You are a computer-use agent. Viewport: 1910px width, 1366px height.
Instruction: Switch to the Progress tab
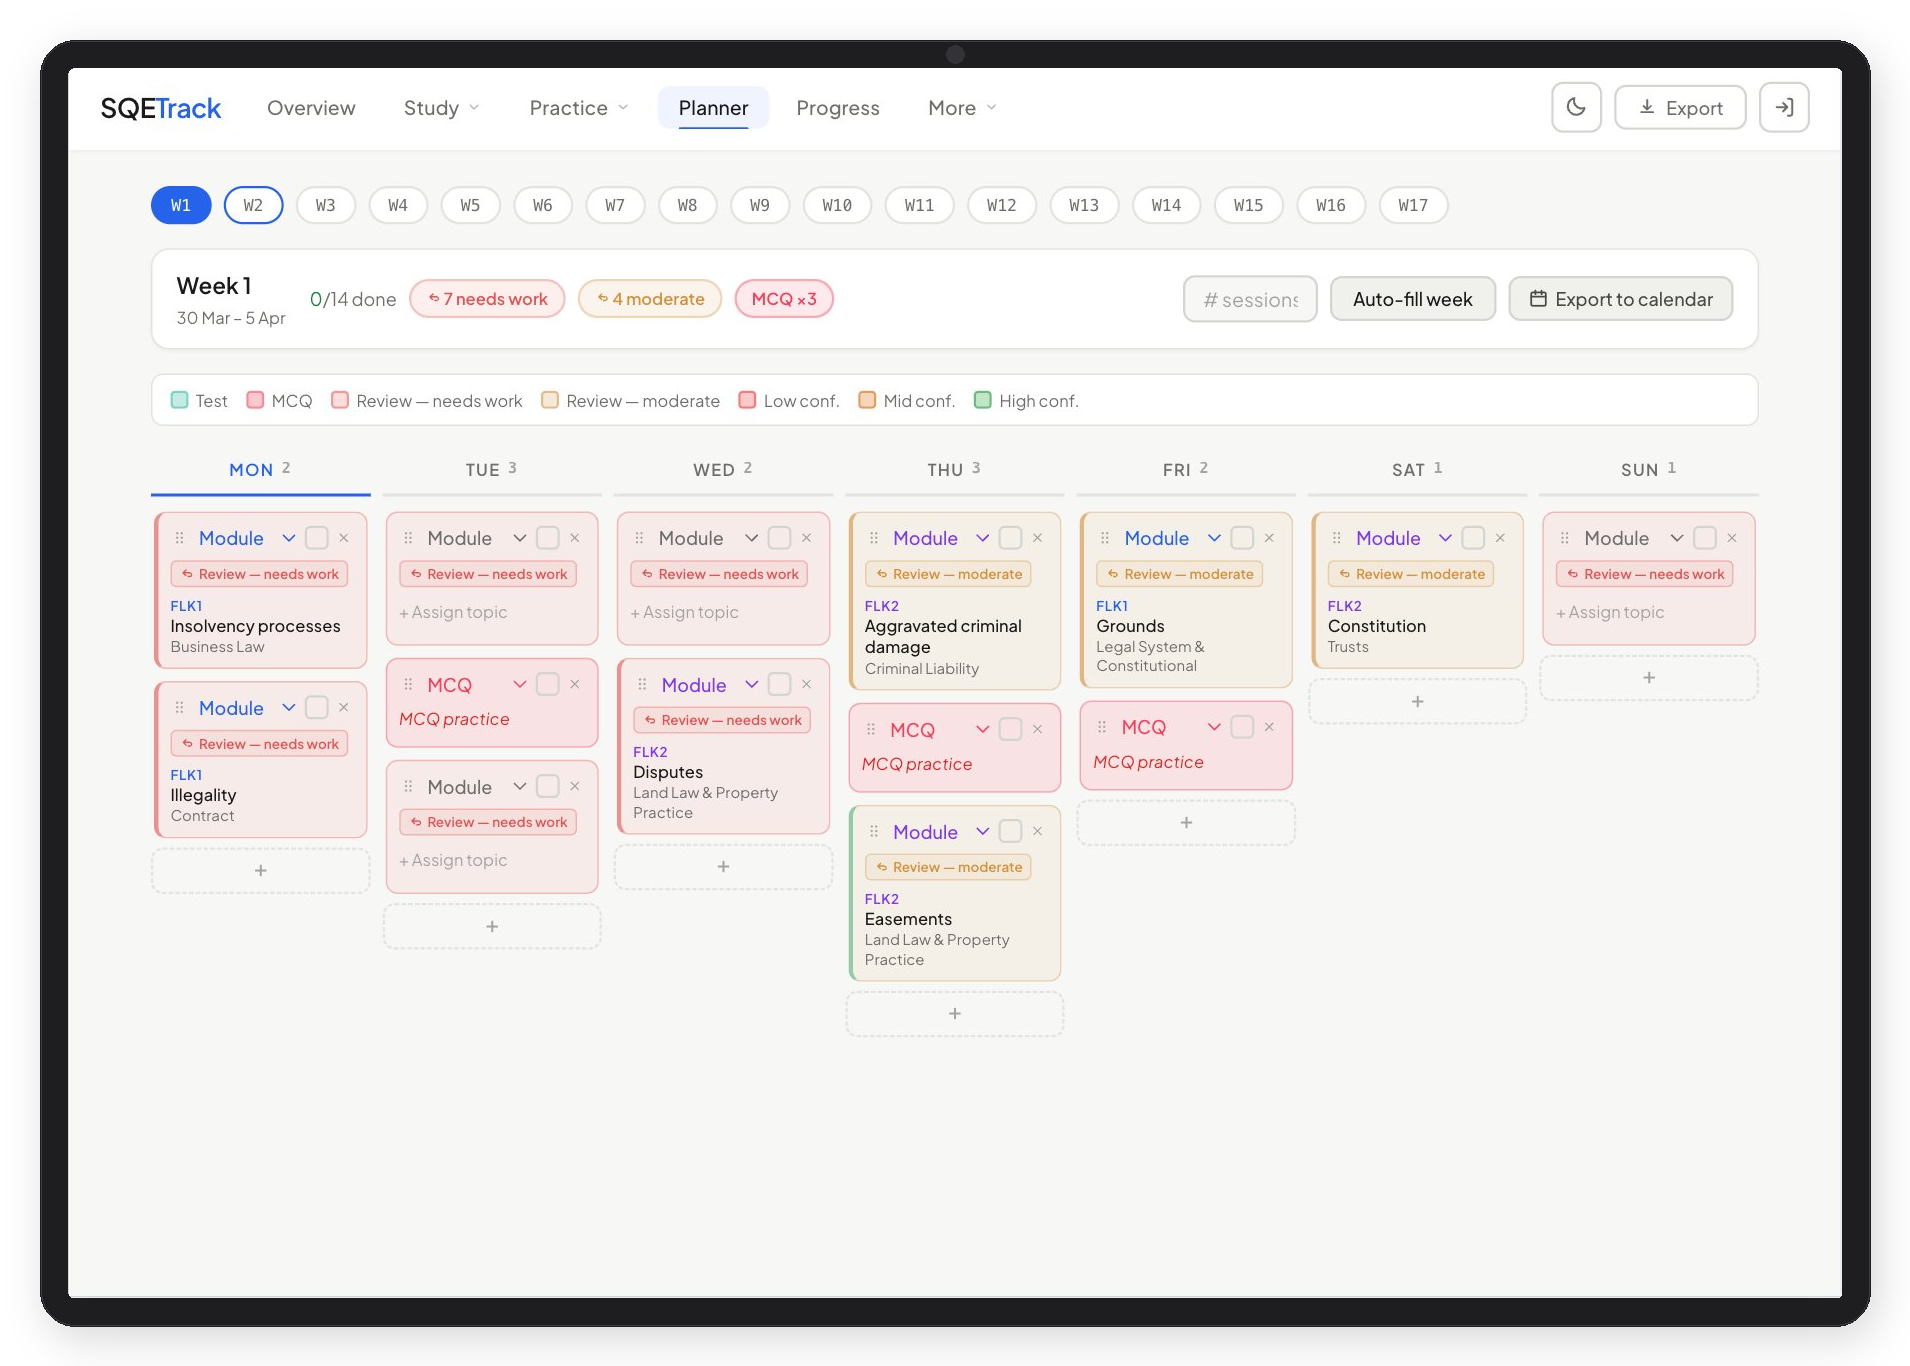tap(838, 108)
